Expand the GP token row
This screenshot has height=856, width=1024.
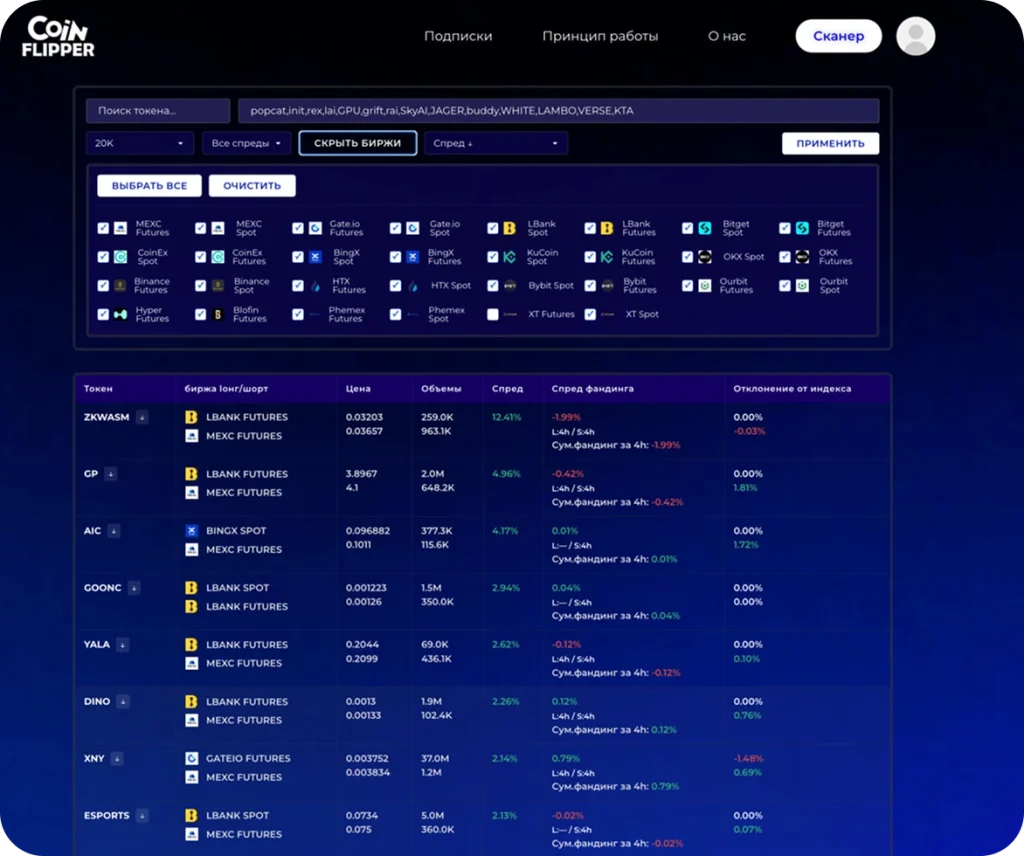(x=111, y=474)
